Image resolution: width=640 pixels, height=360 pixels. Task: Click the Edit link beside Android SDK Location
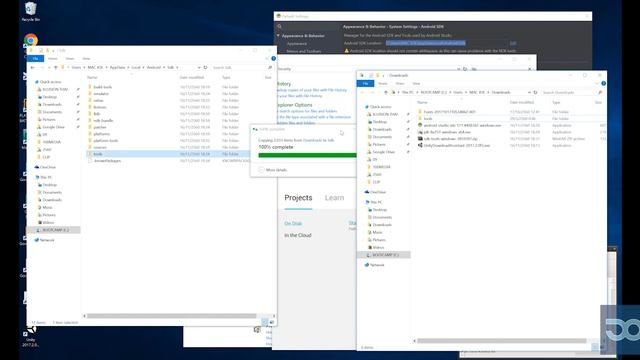coord(513,43)
